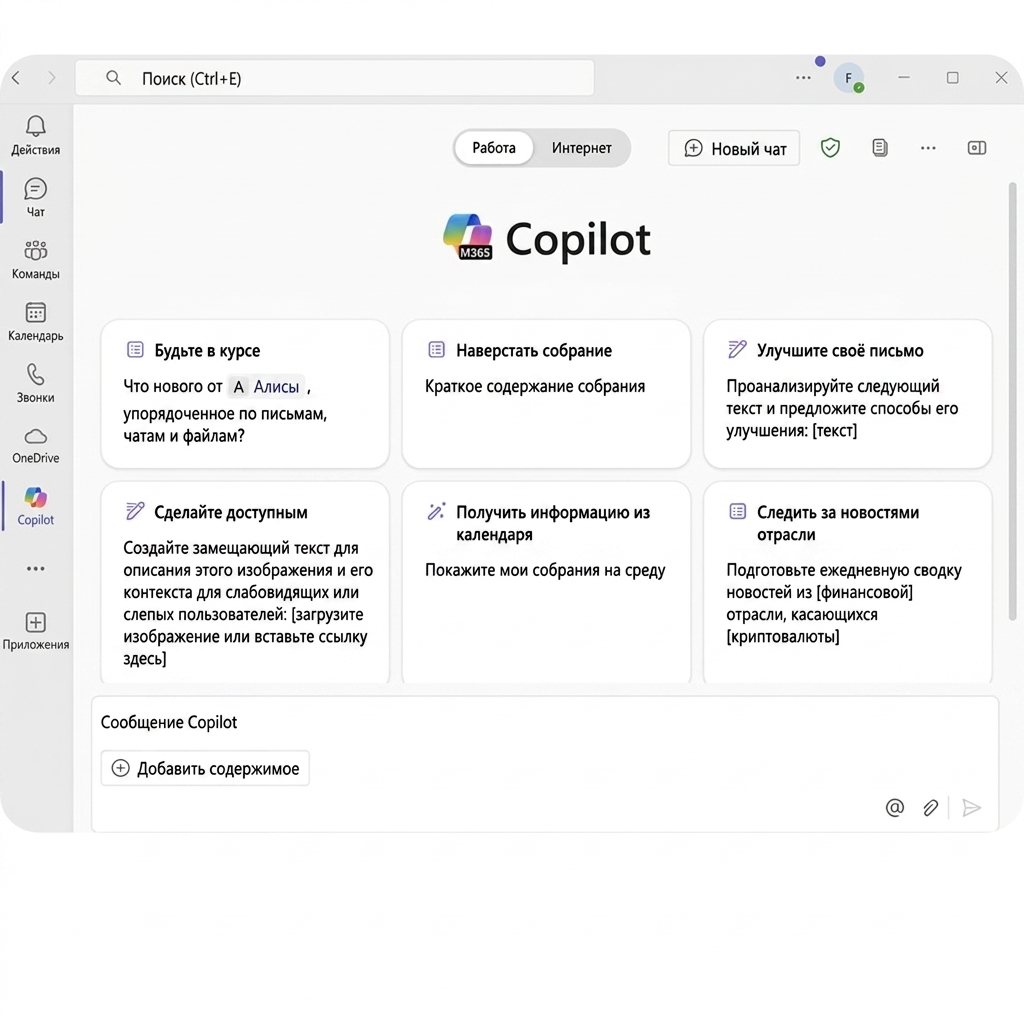Screen dimensions: 1024x1024
Task: Start a Новый чат
Action: 734,148
